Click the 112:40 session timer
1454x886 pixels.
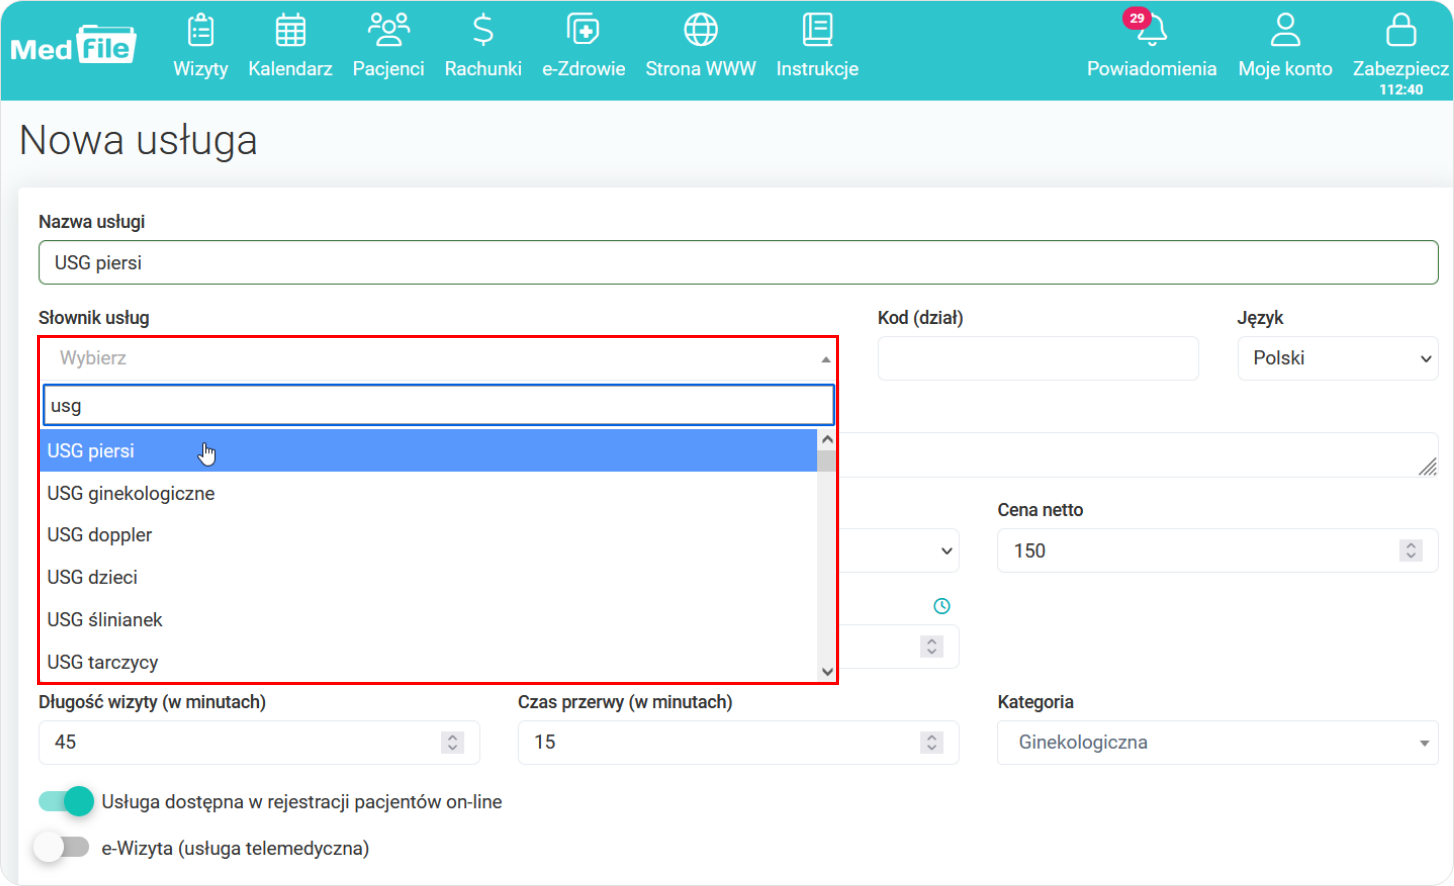pos(1401,90)
